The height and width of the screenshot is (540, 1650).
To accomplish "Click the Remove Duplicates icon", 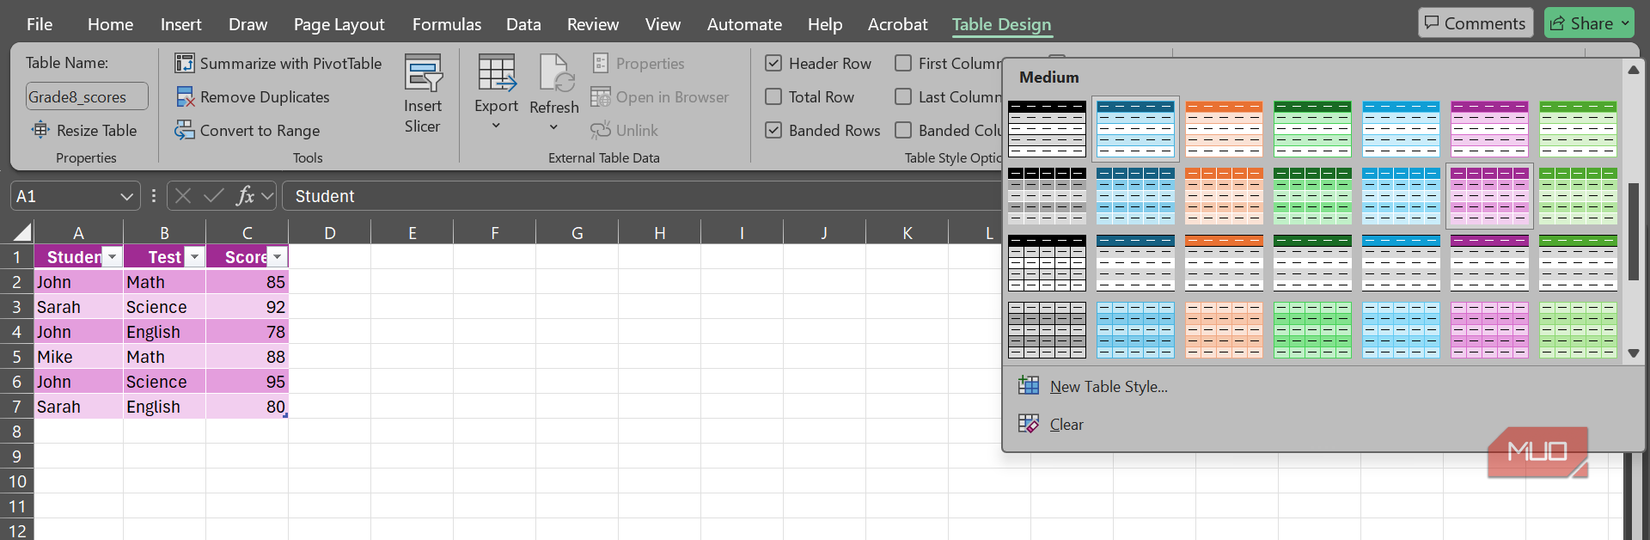I will [x=184, y=97].
